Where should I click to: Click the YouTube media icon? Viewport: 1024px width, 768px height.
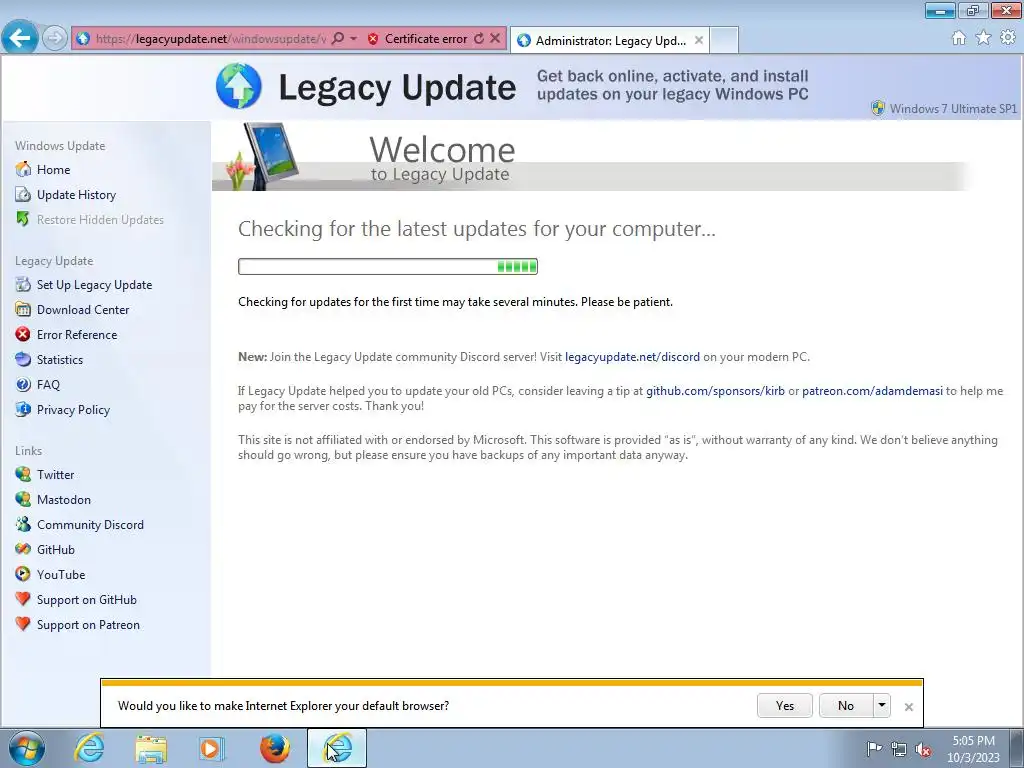23,575
